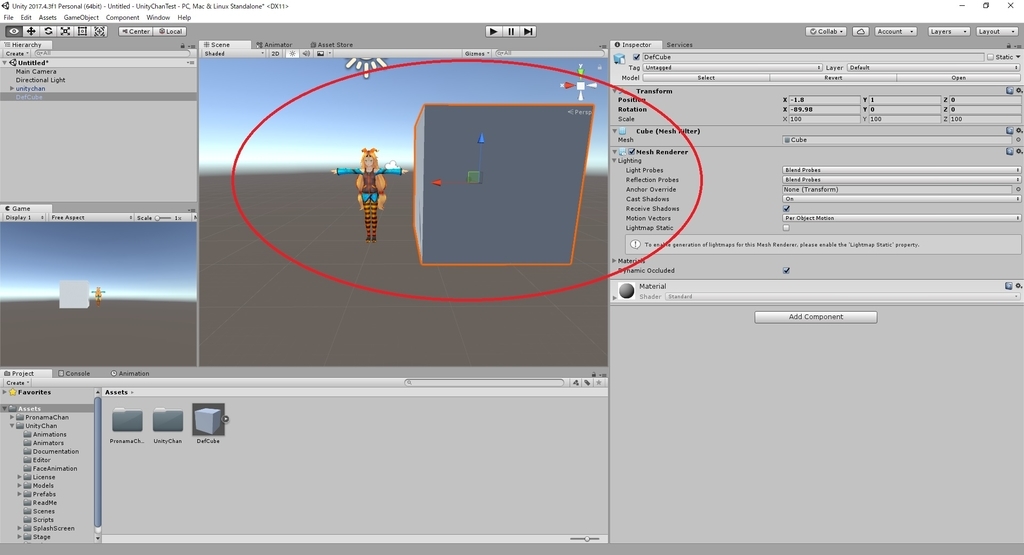Enable the Static checkbox

(991, 57)
